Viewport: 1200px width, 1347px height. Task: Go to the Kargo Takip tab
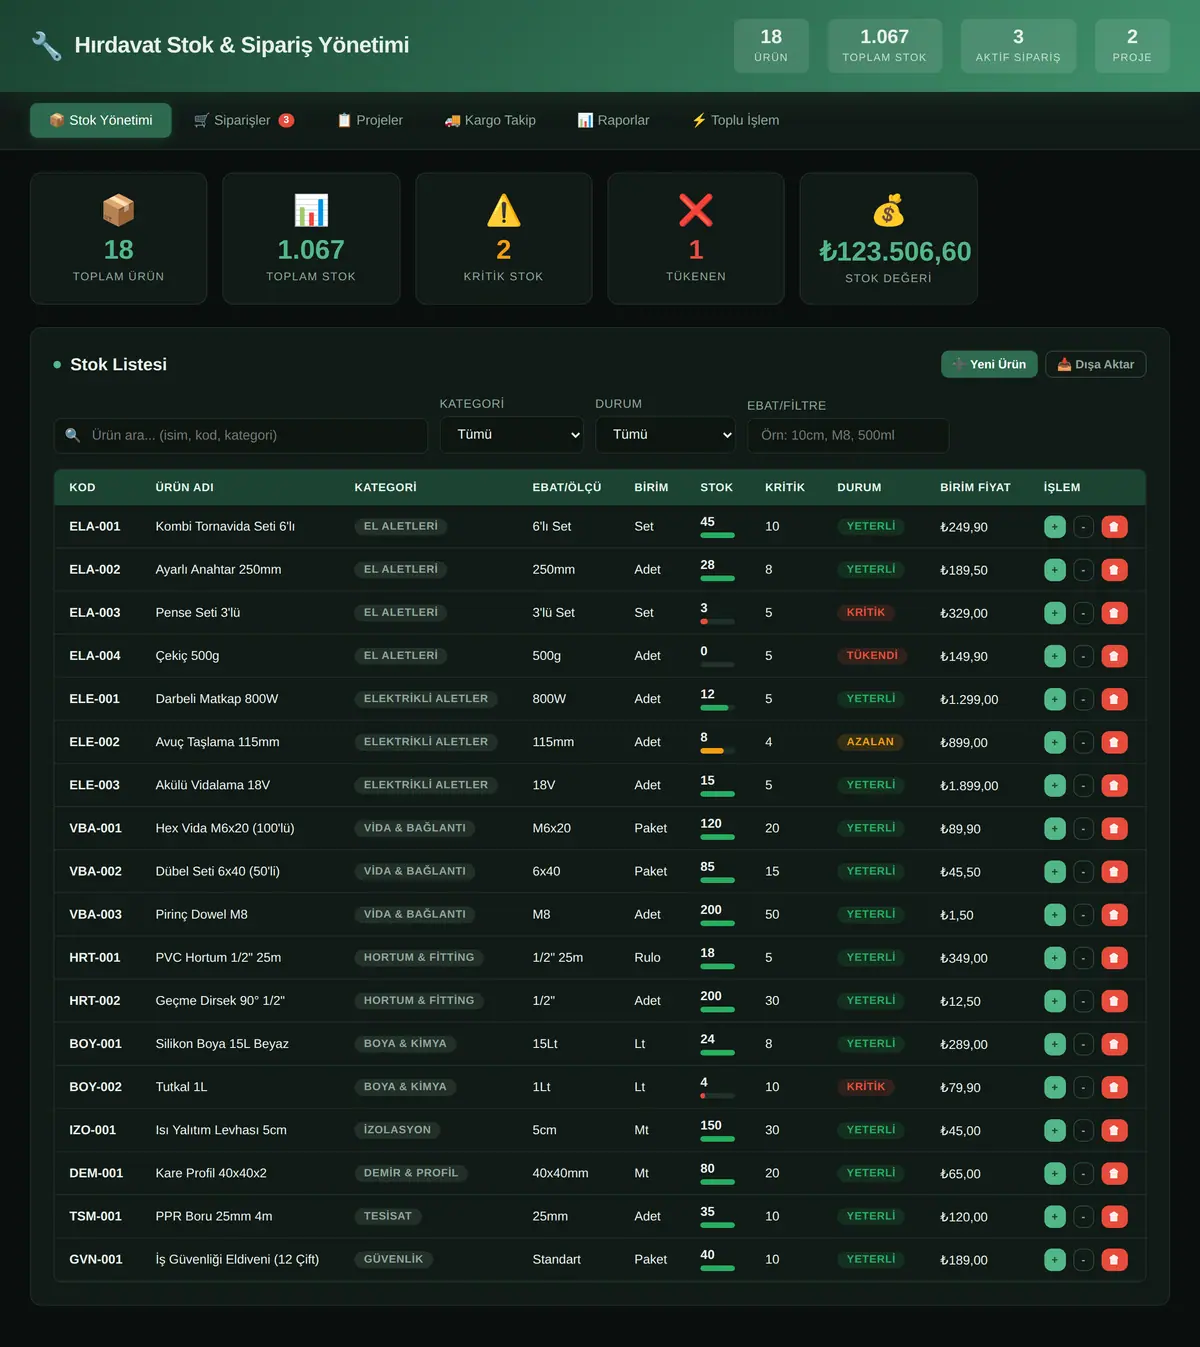(490, 120)
